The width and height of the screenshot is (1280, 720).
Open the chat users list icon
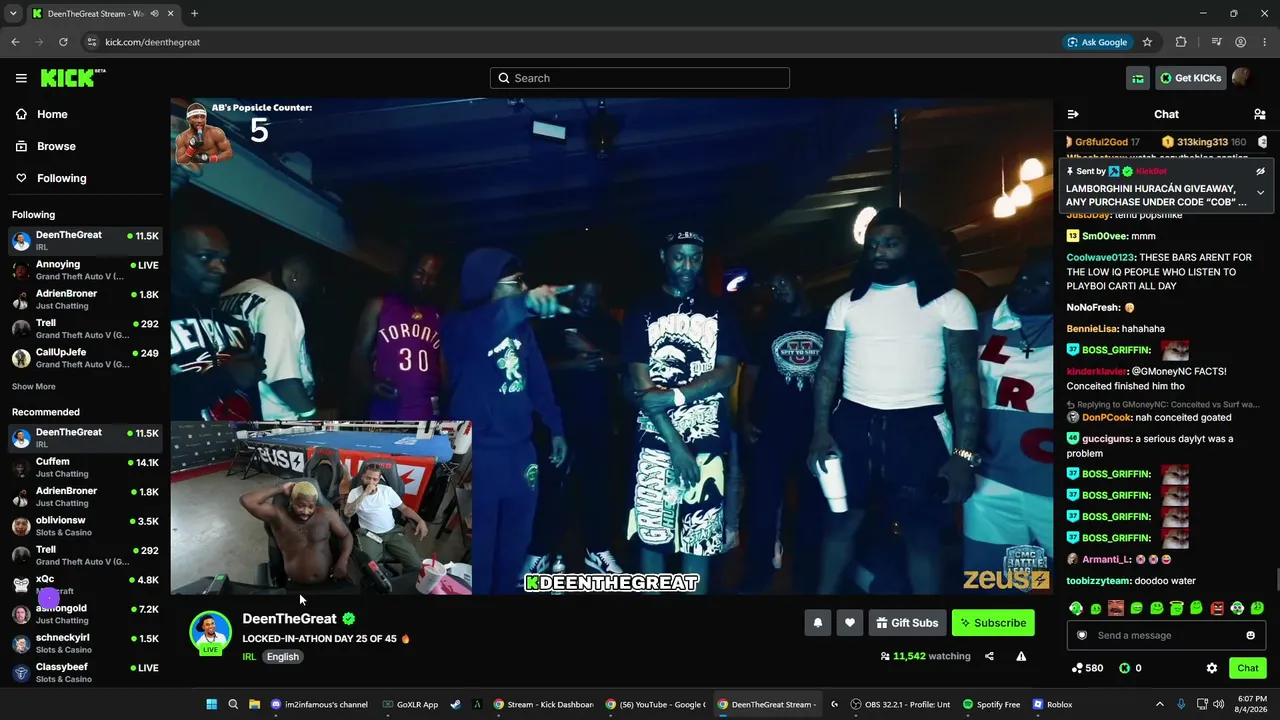coord(1260,114)
